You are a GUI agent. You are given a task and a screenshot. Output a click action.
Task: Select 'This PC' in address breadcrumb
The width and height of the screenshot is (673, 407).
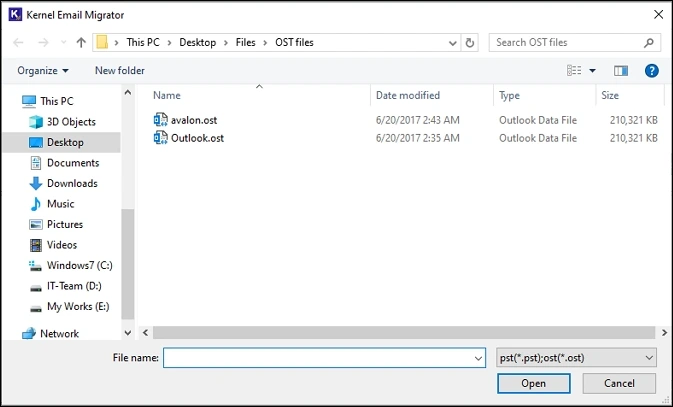pyautogui.click(x=143, y=43)
